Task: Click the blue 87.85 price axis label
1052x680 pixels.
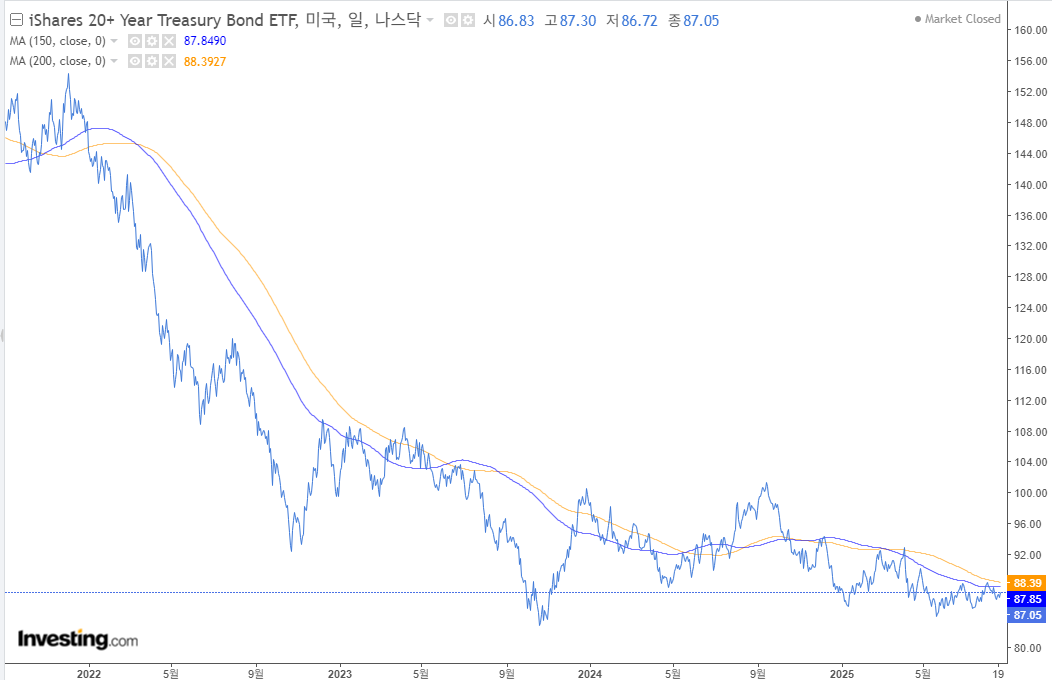Action: (x=1027, y=599)
